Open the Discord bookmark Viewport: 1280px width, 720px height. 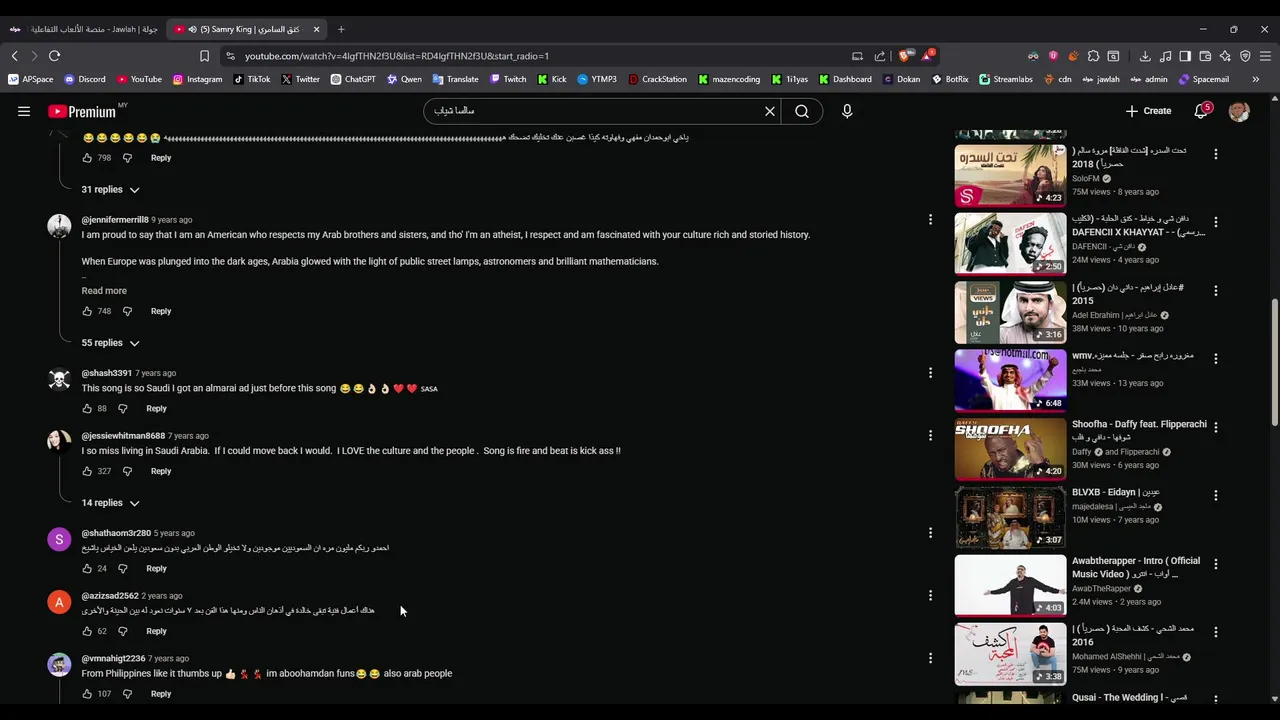pyautogui.click(x=85, y=79)
